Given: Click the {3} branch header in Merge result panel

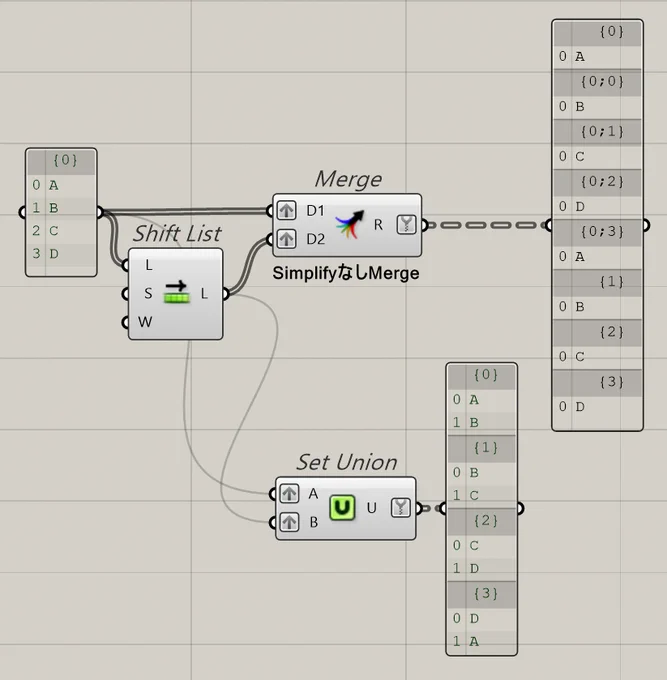Looking at the screenshot, I should coord(597,382).
